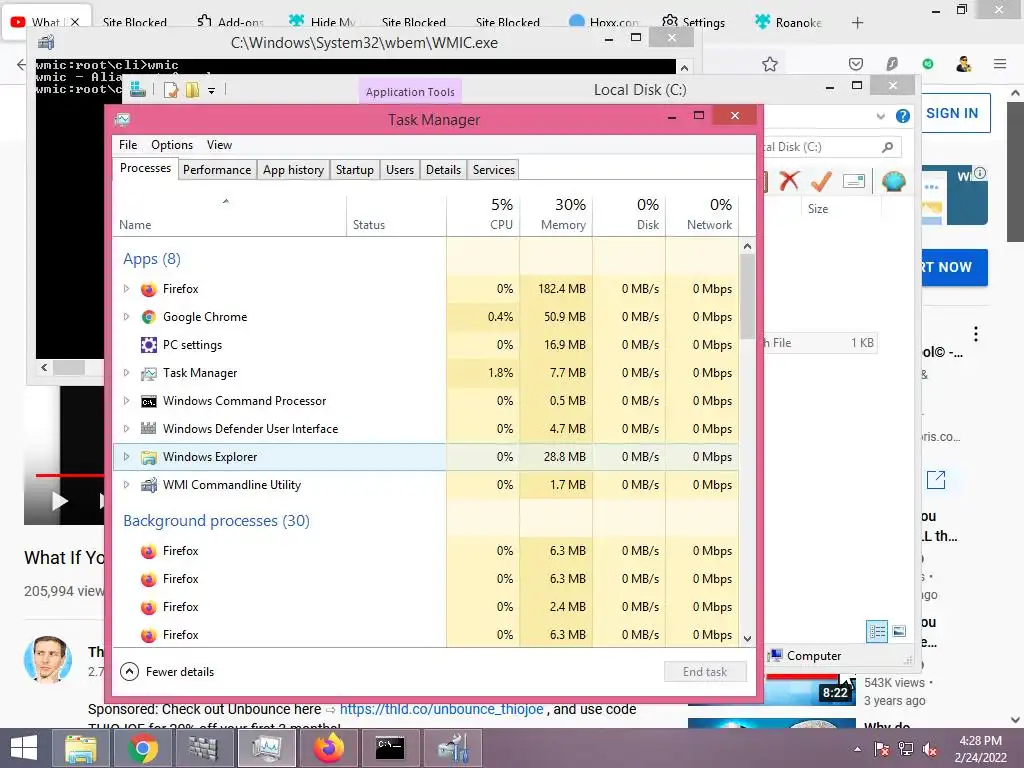Expand the Windows Explorer row

pyautogui.click(x=127, y=457)
